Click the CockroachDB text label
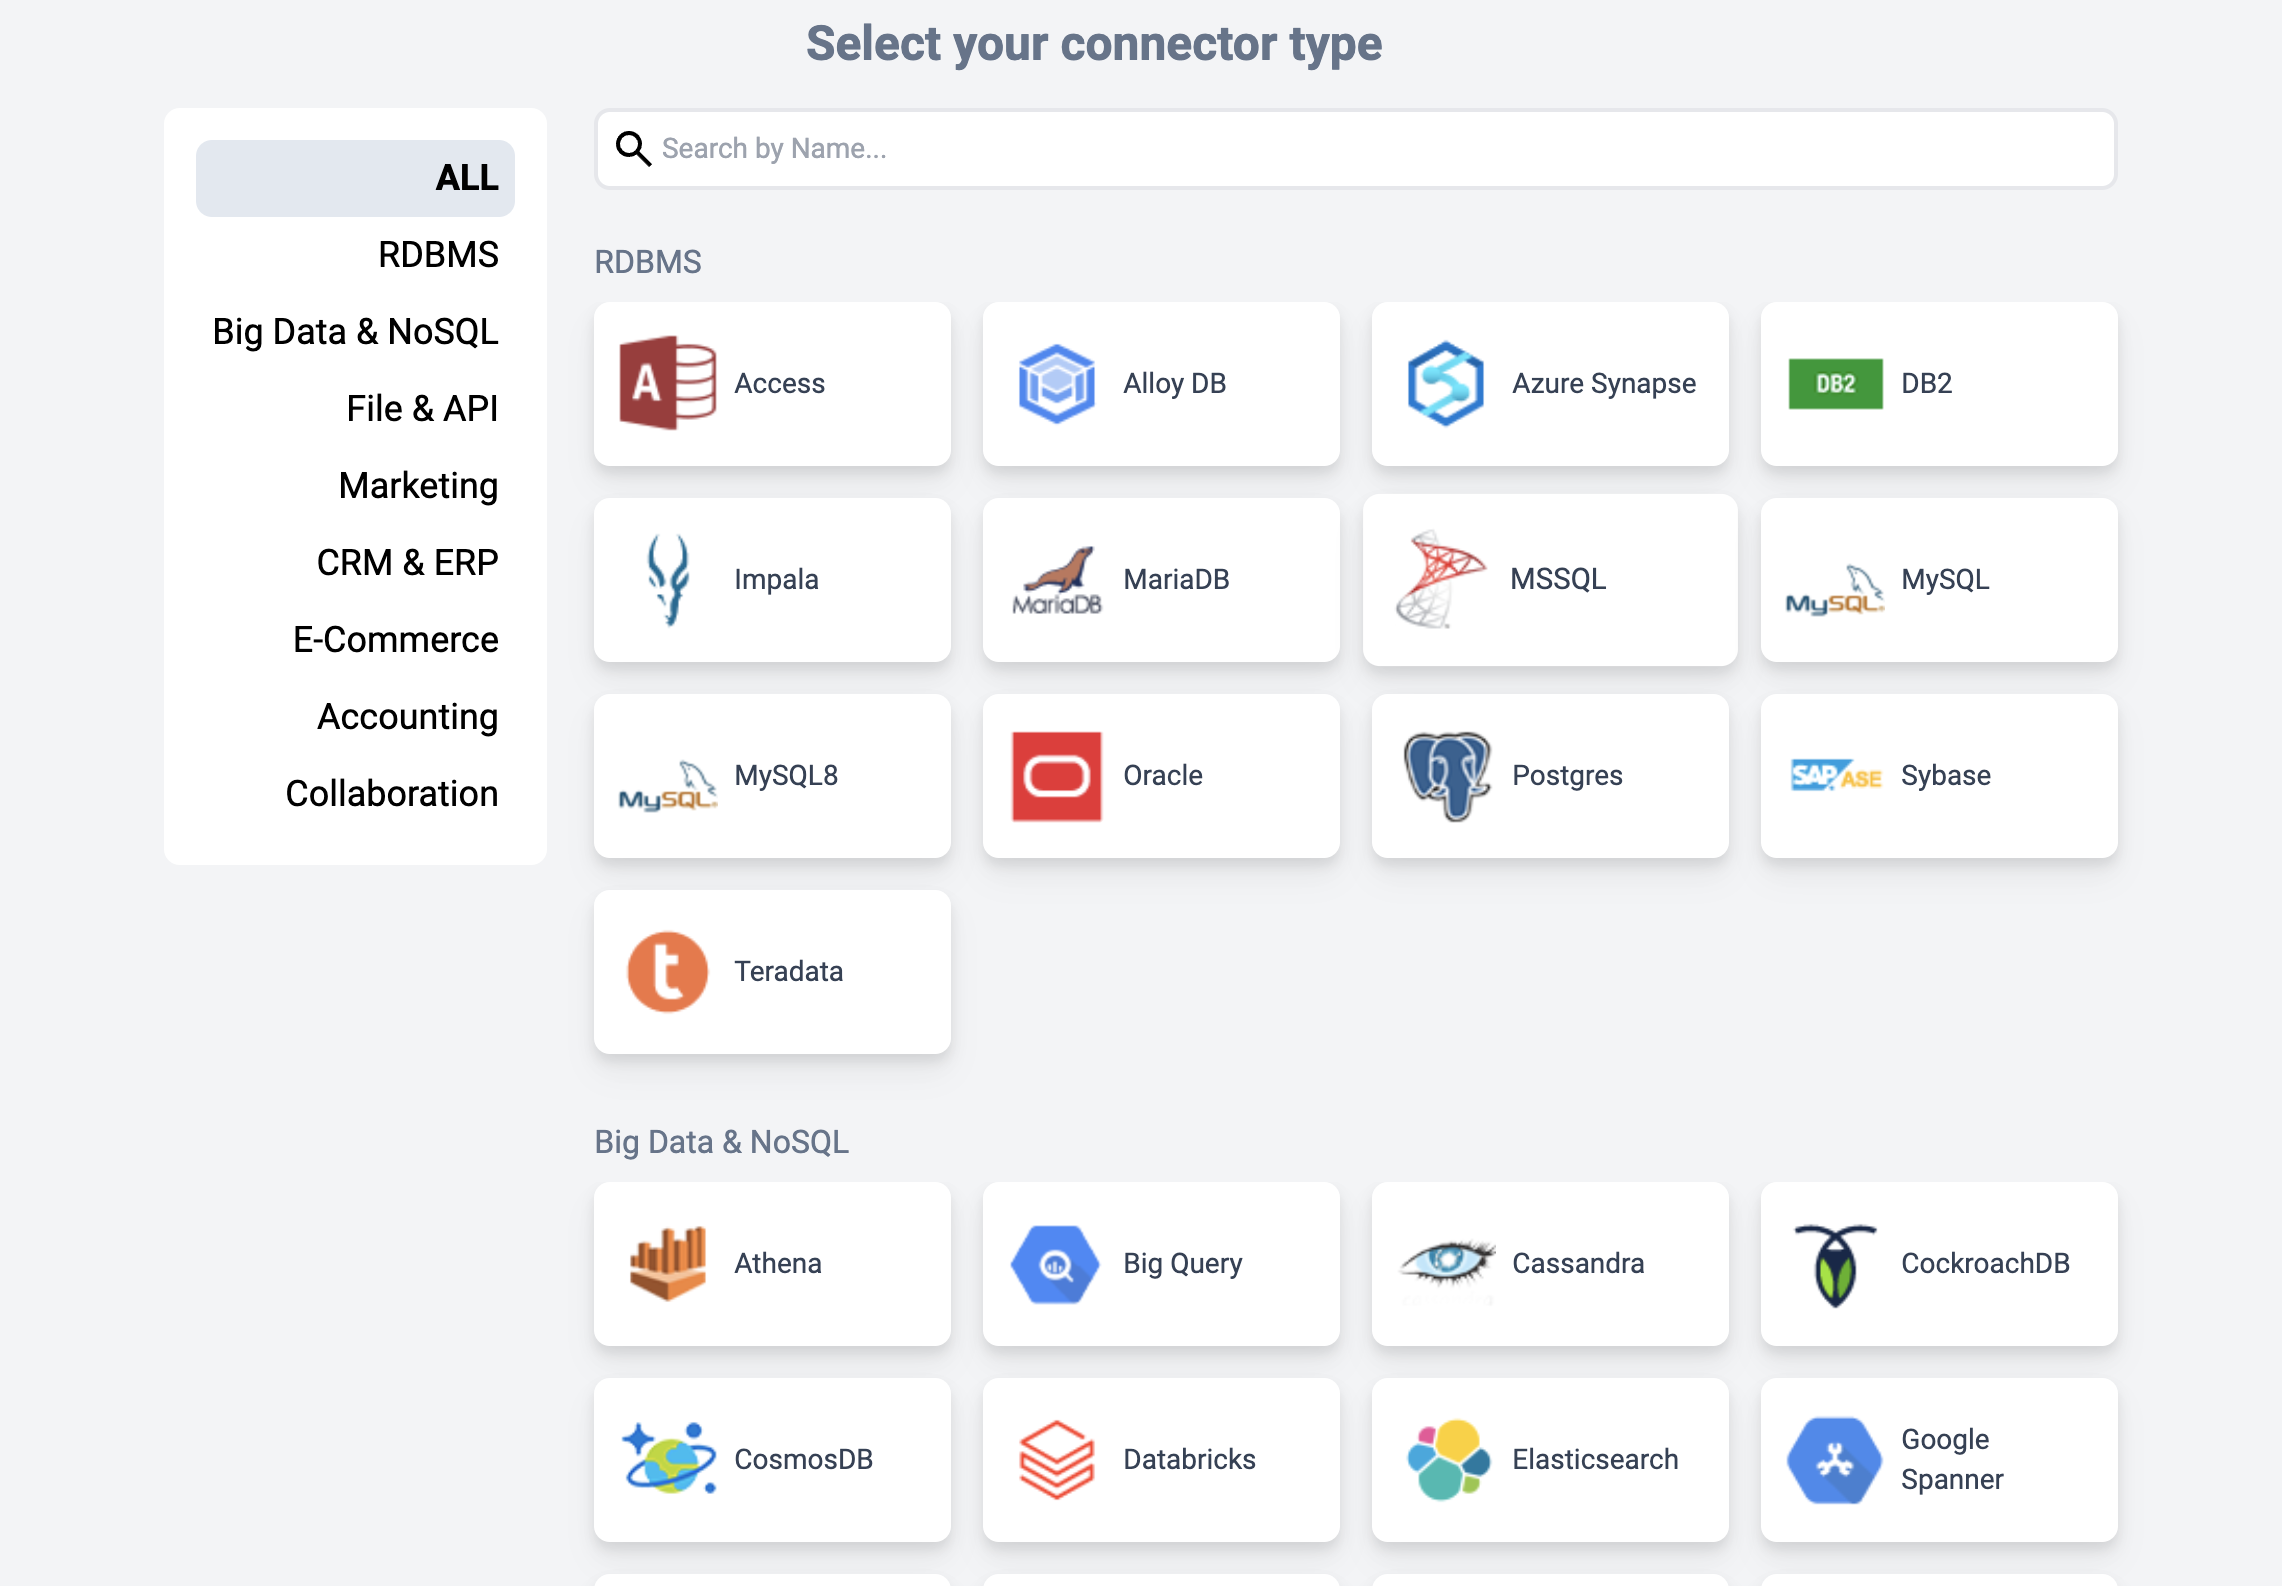The image size is (2282, 1586). pyautogui.click(x=1985, y=1264)
